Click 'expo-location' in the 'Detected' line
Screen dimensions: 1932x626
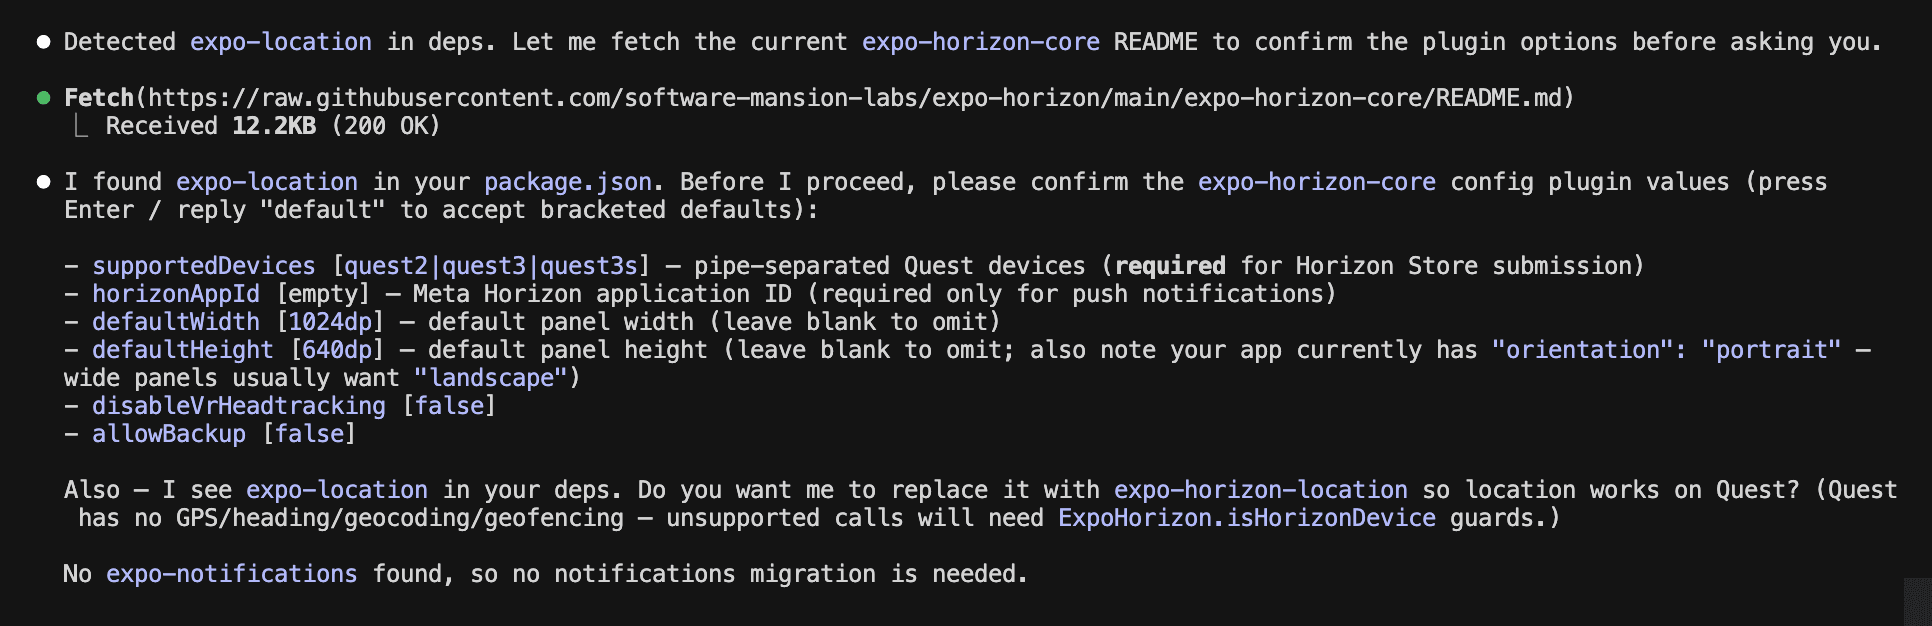point(281,42)
